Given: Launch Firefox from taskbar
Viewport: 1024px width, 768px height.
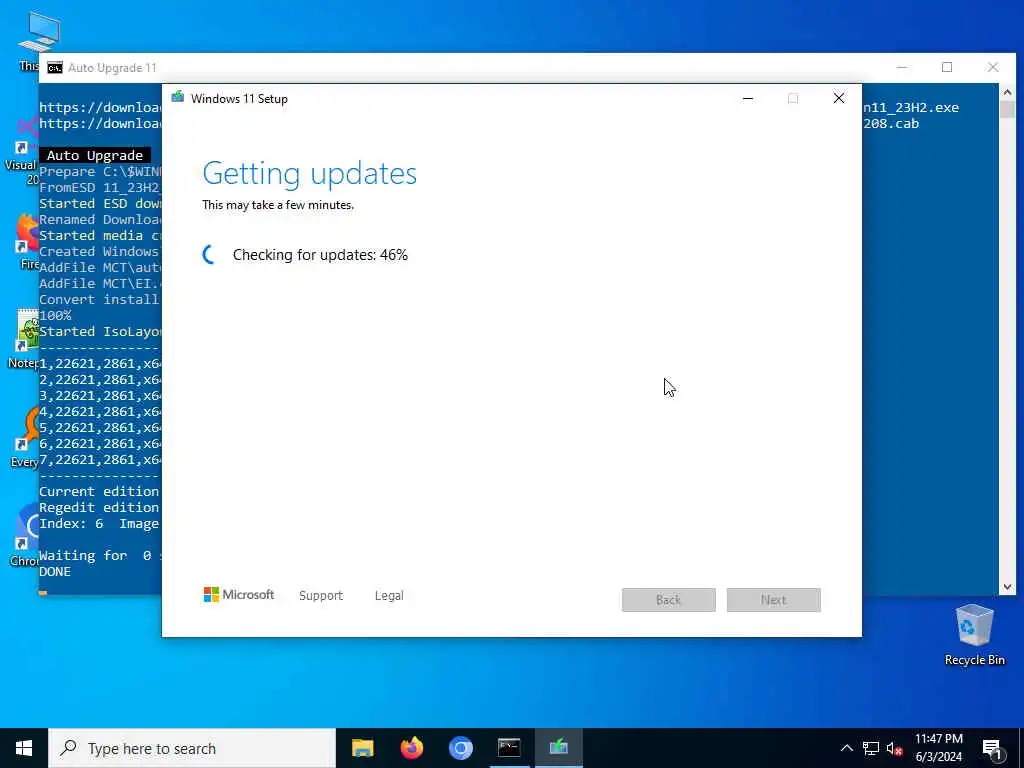Looking at the screenshot, I should click(411, 748).
